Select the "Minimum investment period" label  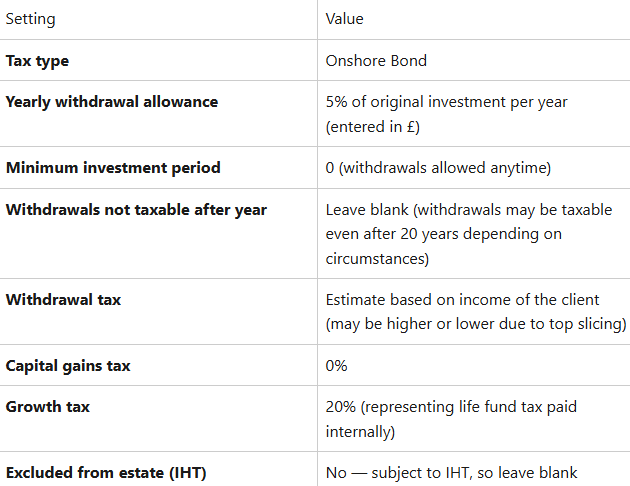[113, 168]
